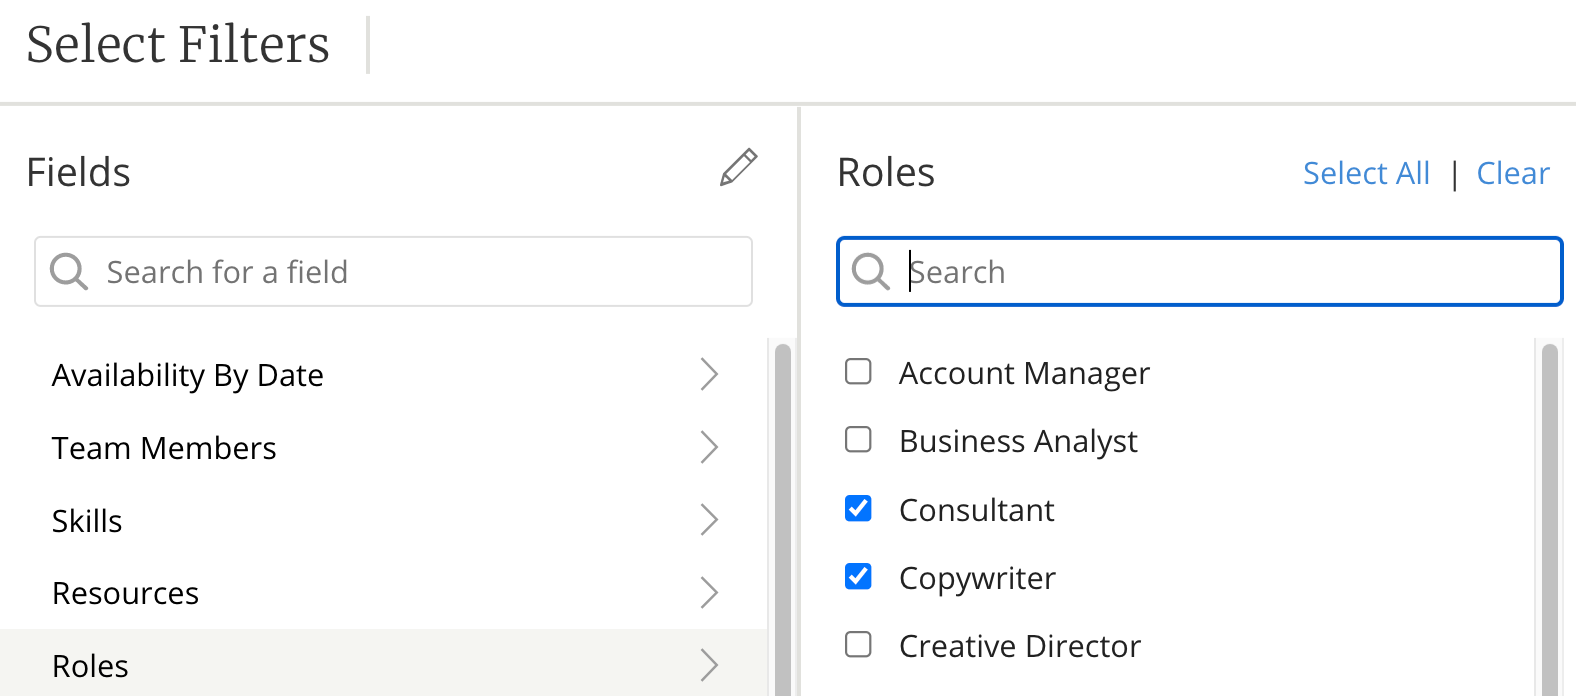
Task: Uncheck the Copywriter checkbox
Action: tap(858, 577)
